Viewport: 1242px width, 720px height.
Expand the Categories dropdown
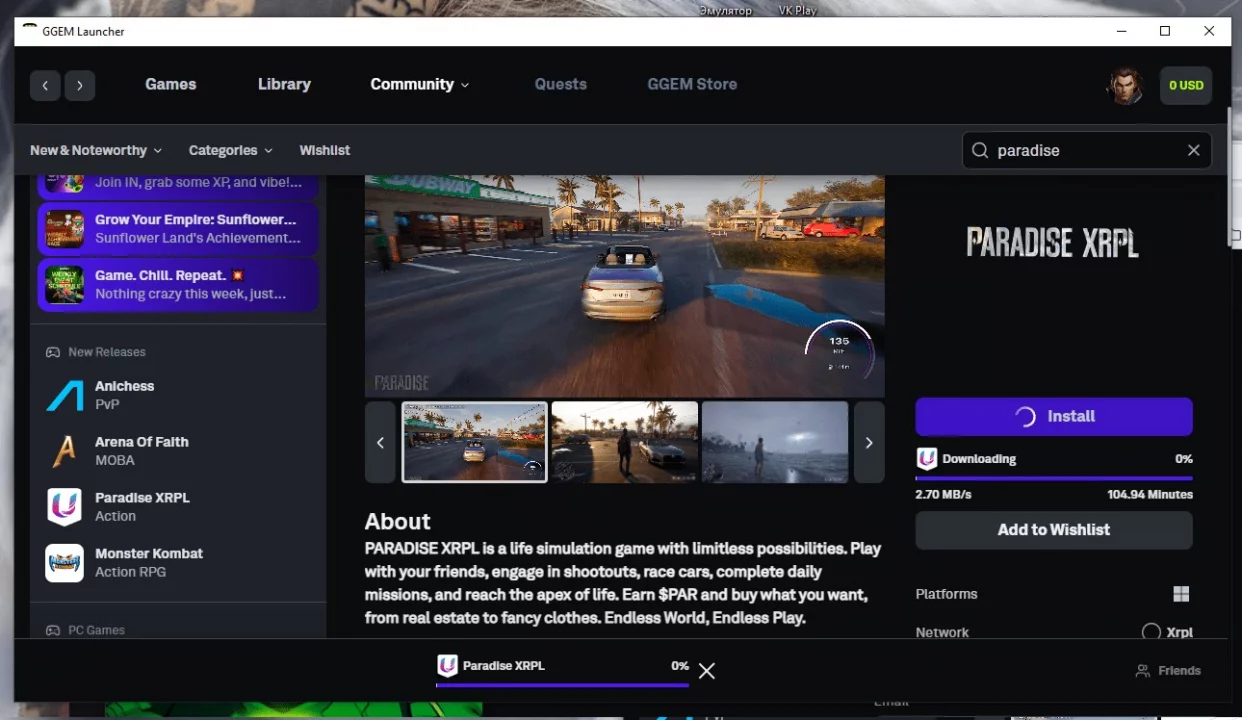(x=231, y=150)
